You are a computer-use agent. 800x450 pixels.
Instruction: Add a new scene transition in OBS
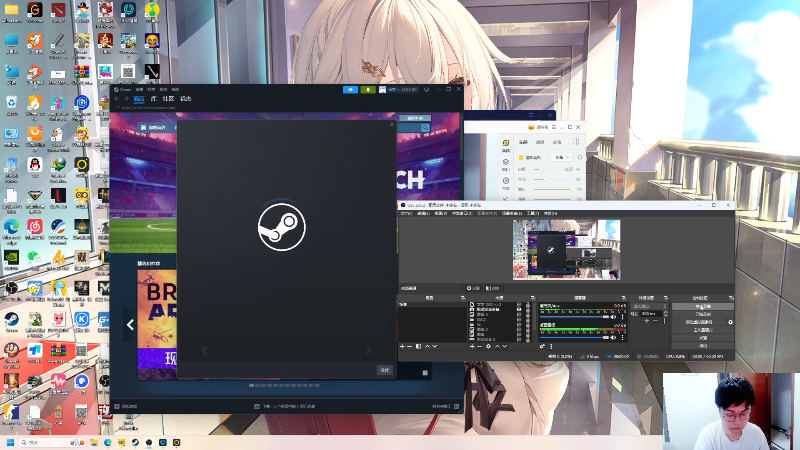tap(646, 321)
